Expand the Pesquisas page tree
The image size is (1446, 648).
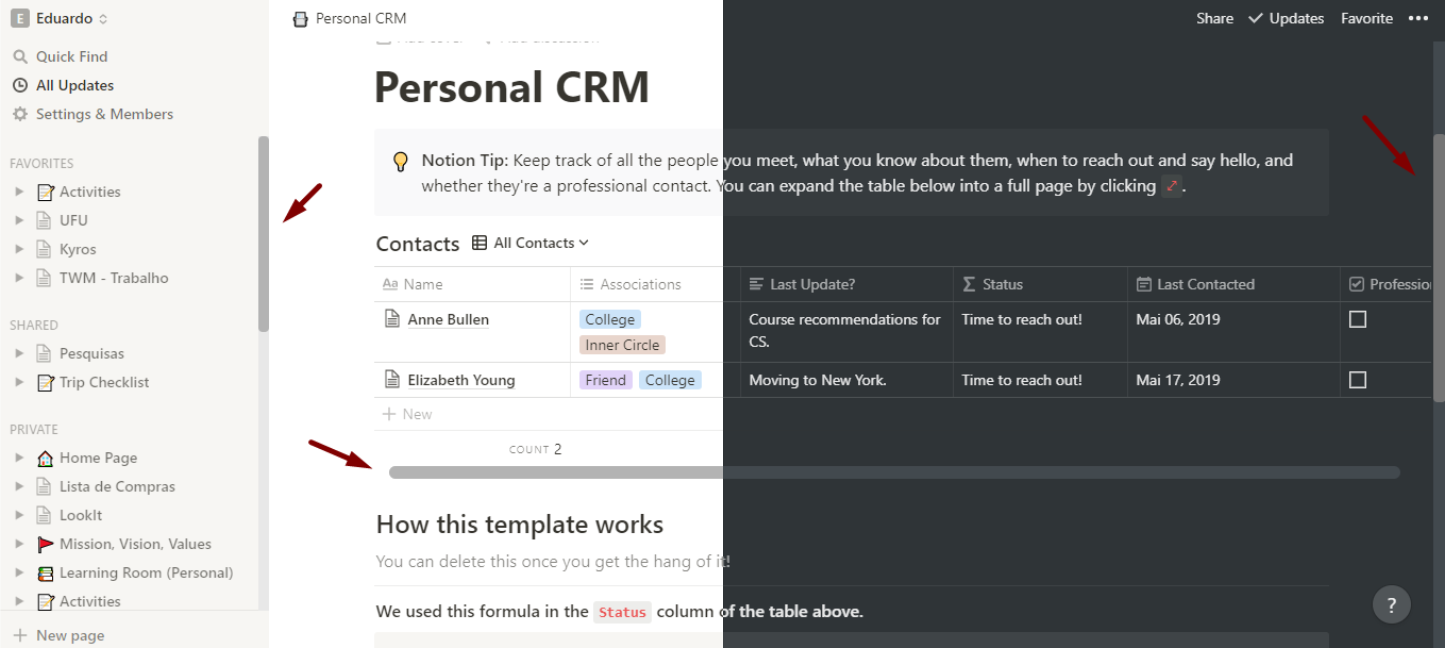[19, 353]
